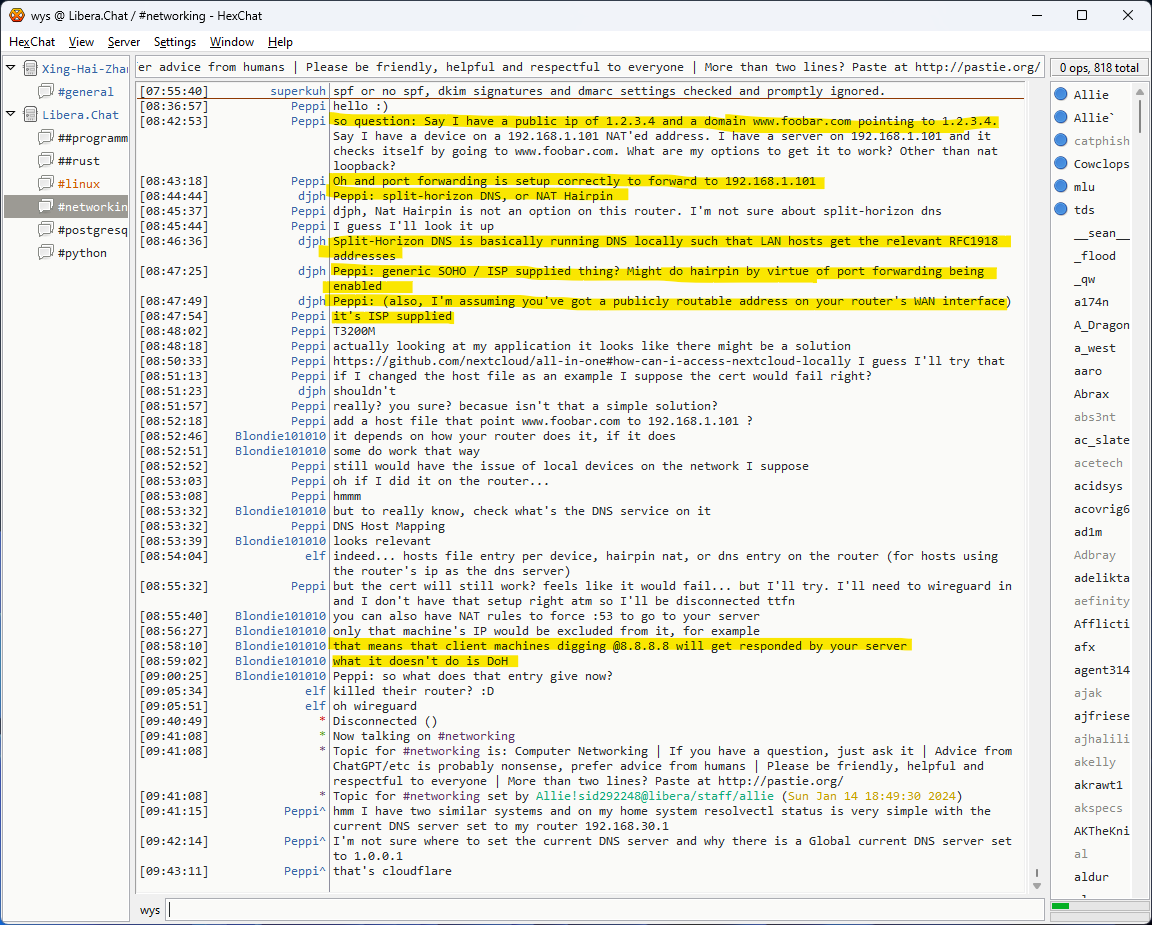
Task: Click the blue status dot beside tds
Action: 1061,210
